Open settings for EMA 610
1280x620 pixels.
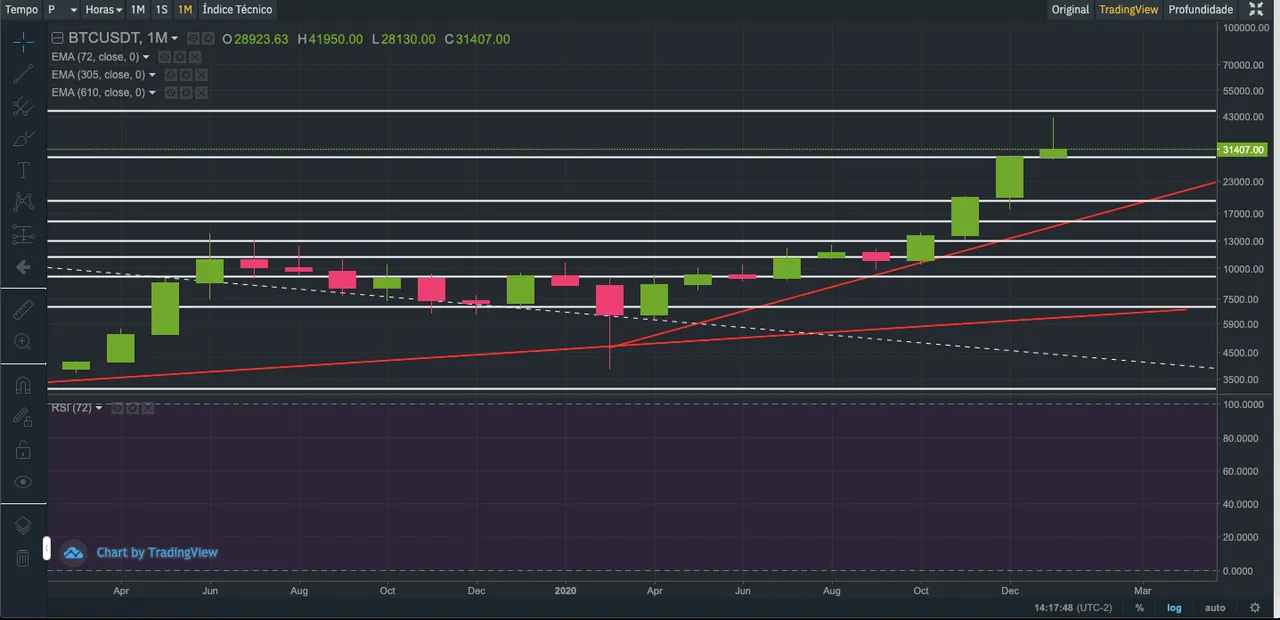pos(186,93)
